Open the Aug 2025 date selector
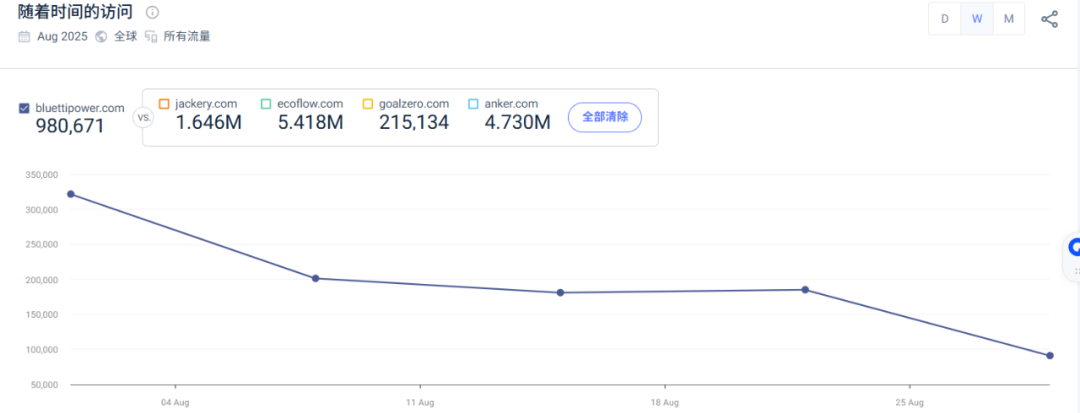This screenshot has width=1080, height=413. tap(61, 36)
